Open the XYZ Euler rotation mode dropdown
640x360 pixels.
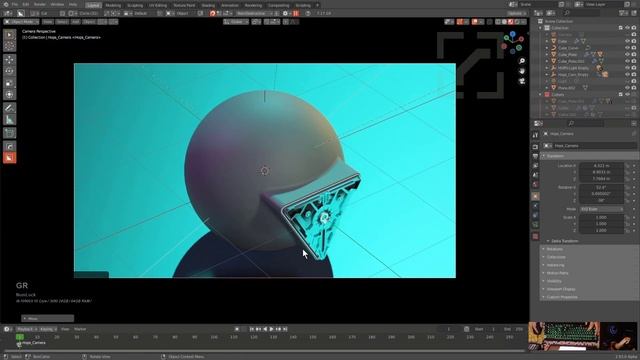click(x=602, y=209)
